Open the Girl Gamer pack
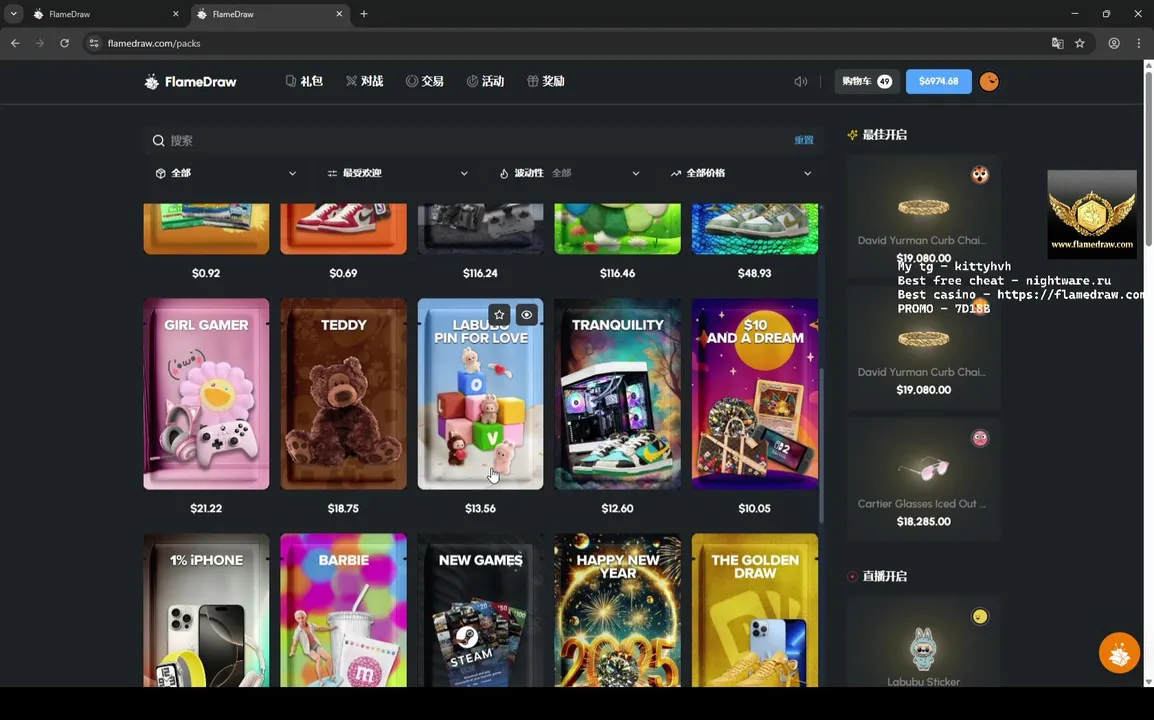This screenshot has height=720, width=1154. pyautogui.click(x=206, y=394)
